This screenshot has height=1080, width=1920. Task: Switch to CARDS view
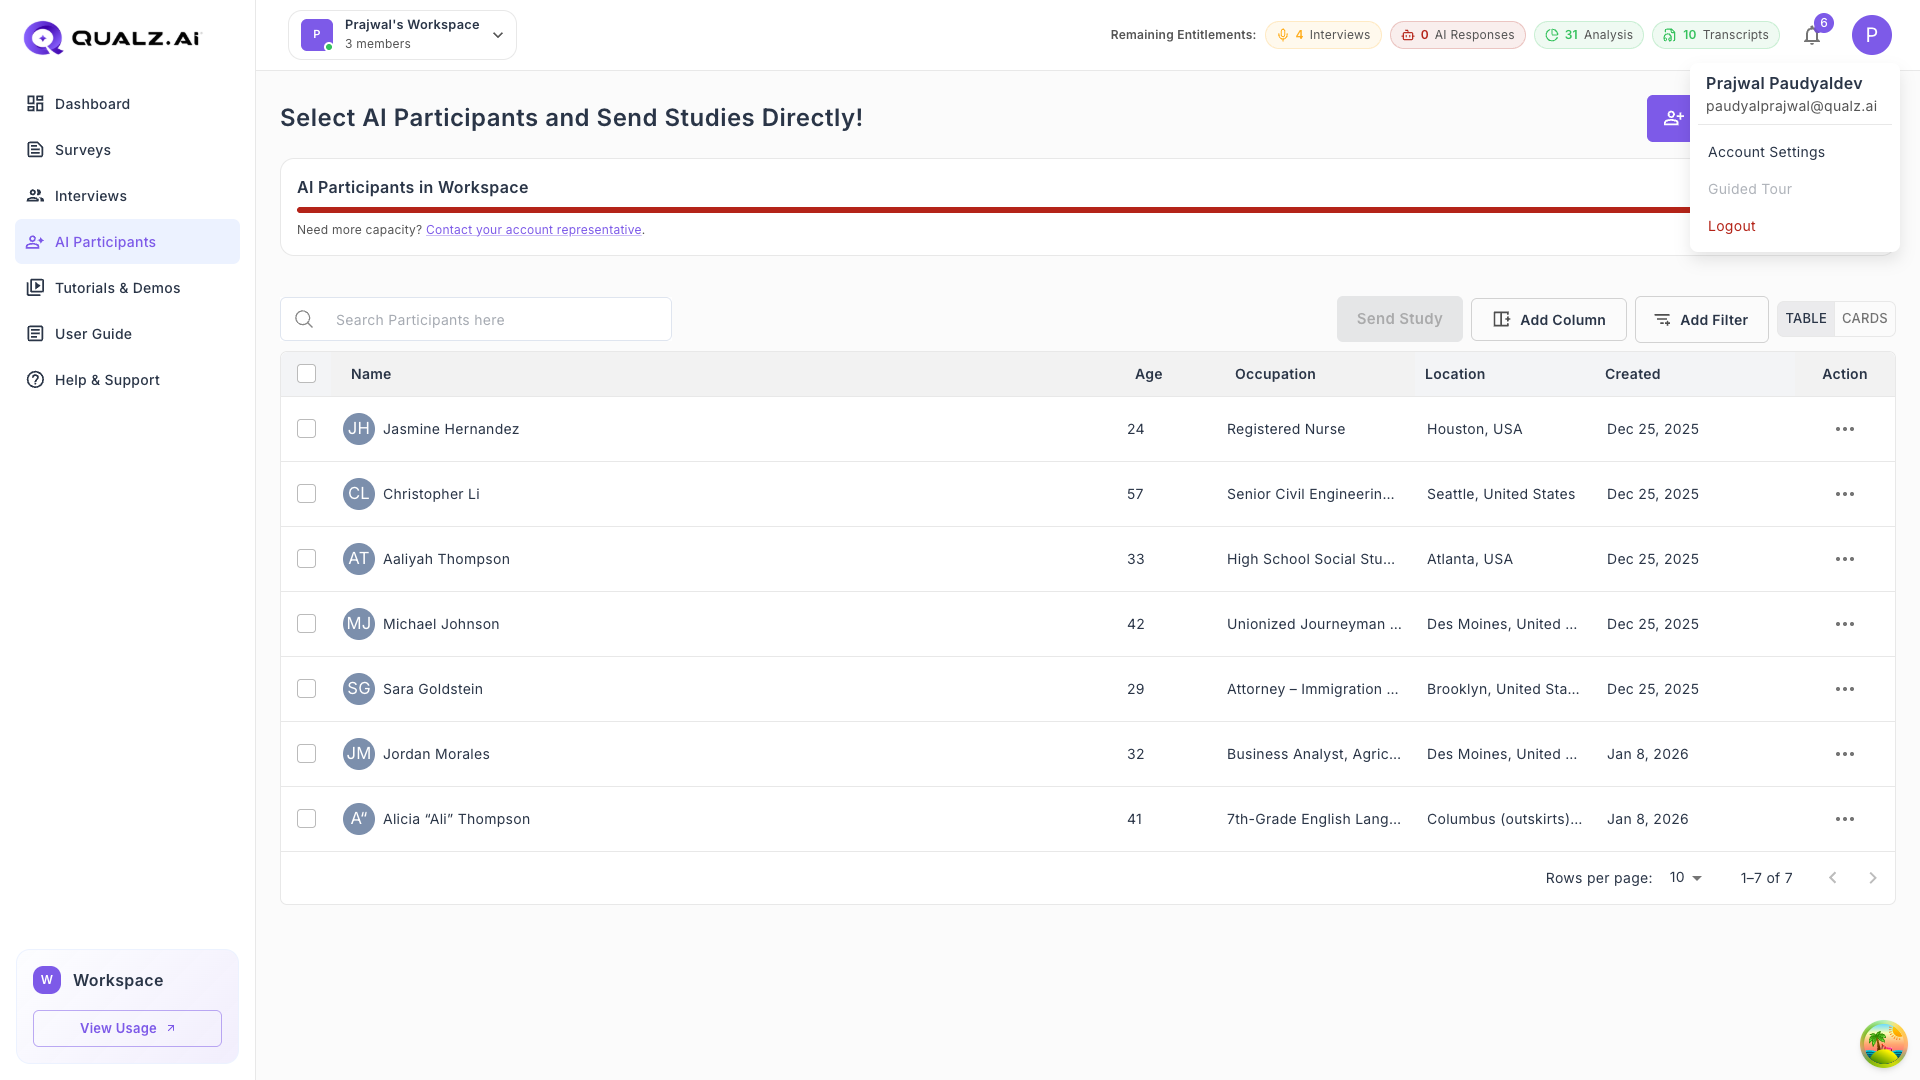[x=1864, y=318]
